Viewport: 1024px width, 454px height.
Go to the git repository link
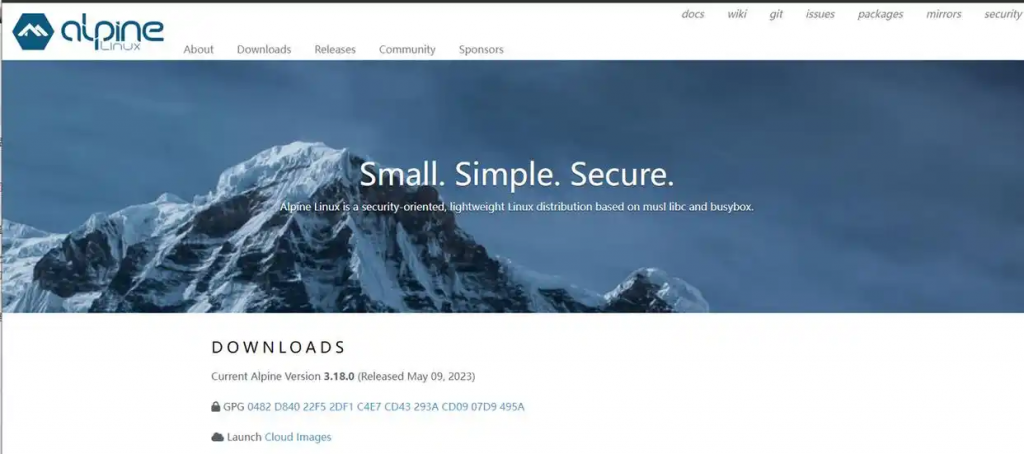pos(776,14)
